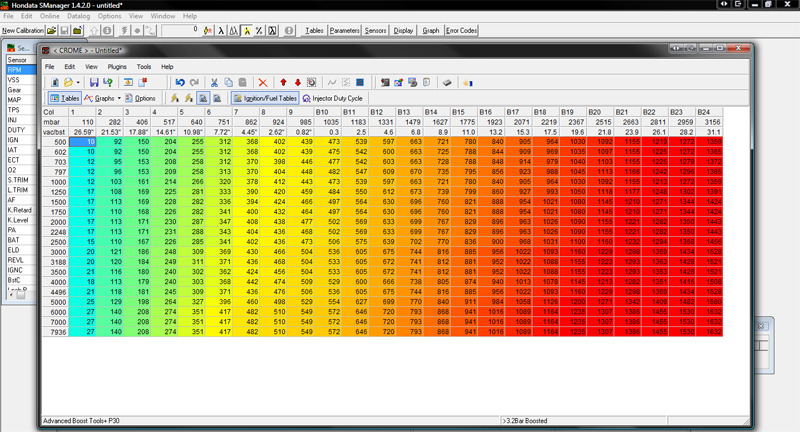Click the red X delete icon
This screenshot has height=432, width=800.
pos(262,82)
